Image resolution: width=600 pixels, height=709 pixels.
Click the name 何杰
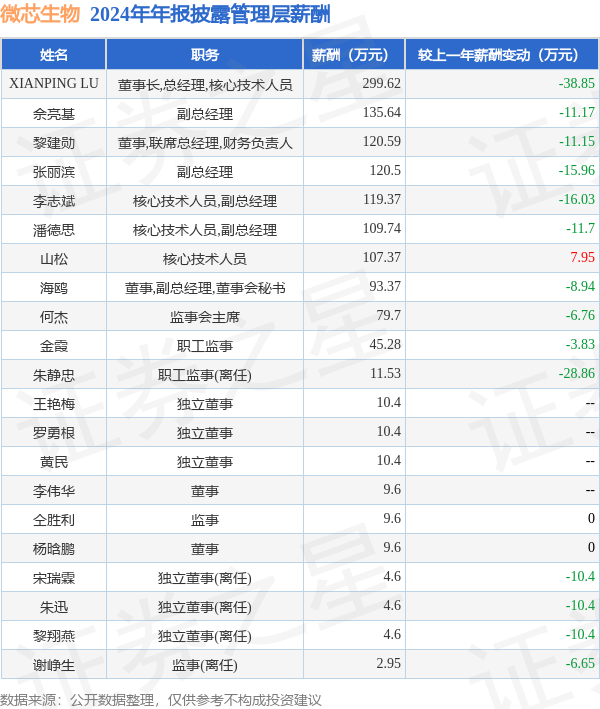(54, 317)
